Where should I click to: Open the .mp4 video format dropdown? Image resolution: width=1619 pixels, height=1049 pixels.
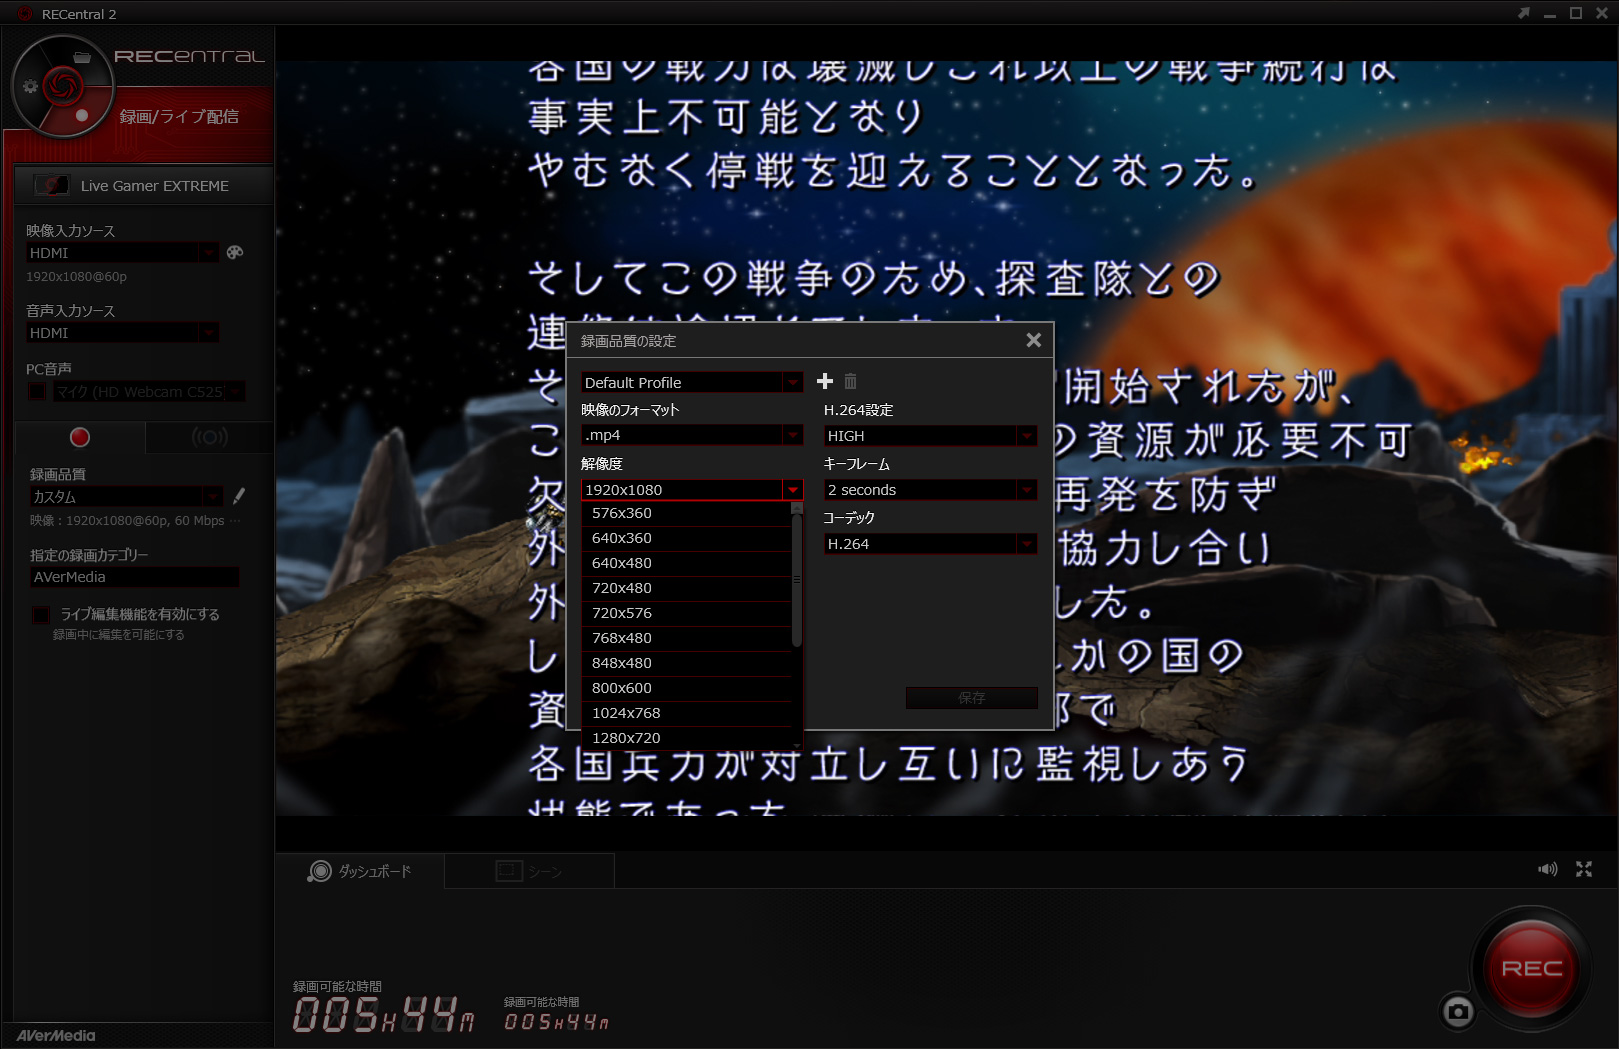(692, 435)
